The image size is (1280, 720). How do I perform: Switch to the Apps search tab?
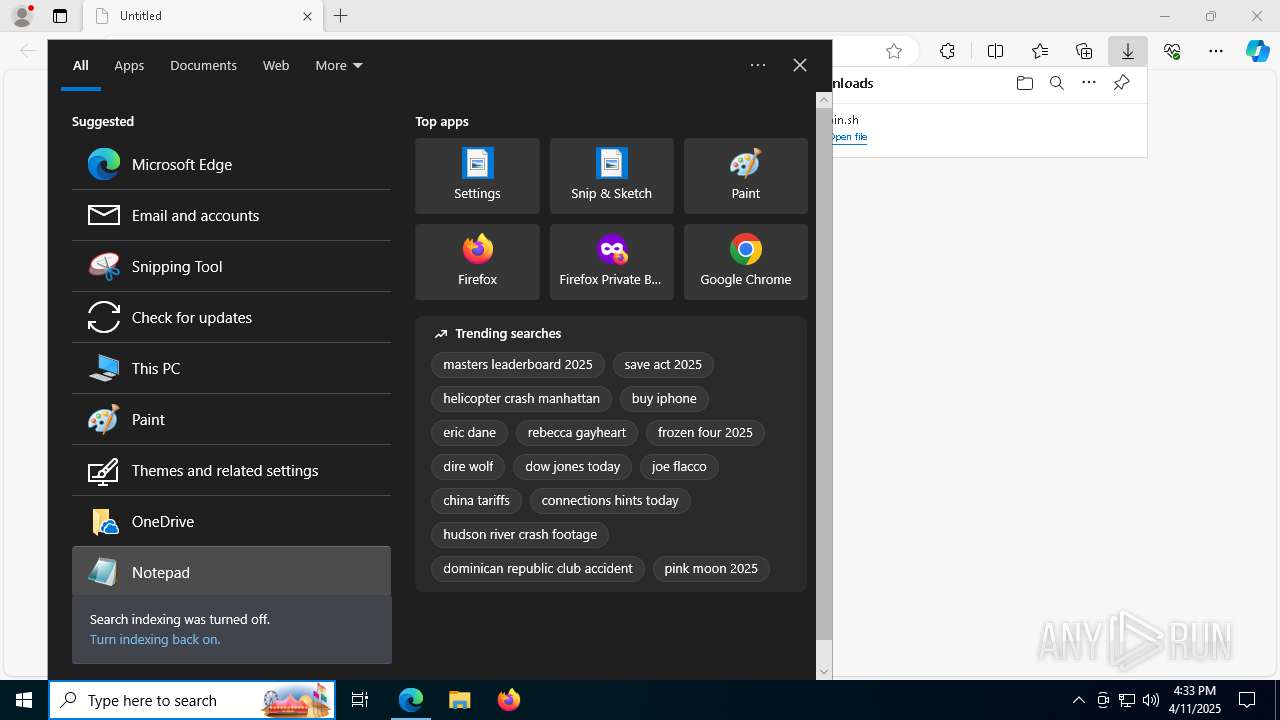pos(129,65)
